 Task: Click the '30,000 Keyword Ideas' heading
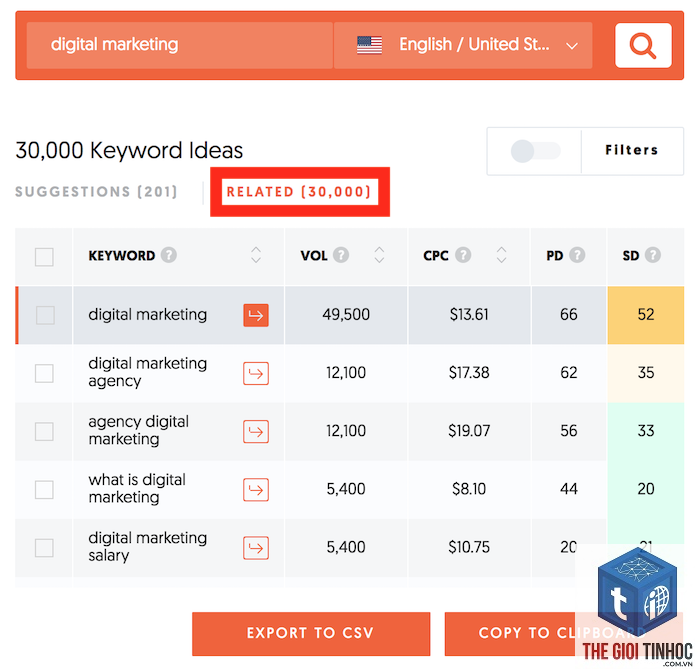[129, 150]
